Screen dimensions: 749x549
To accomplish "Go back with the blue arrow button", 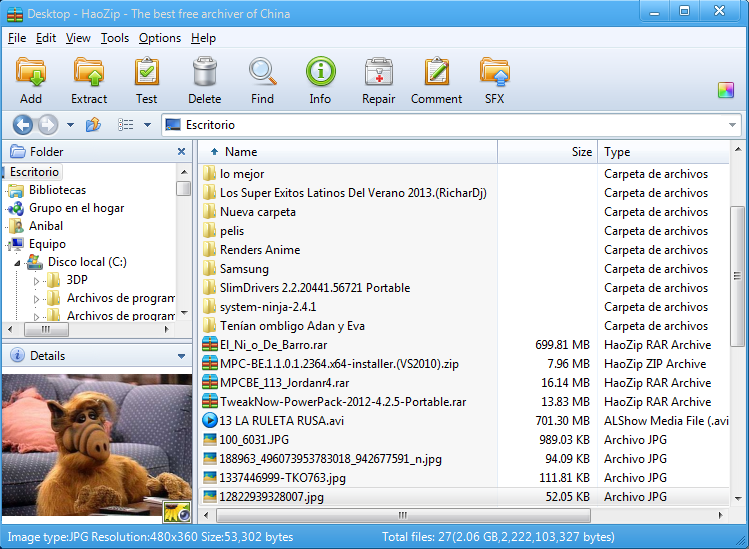I will click(22, 125).
